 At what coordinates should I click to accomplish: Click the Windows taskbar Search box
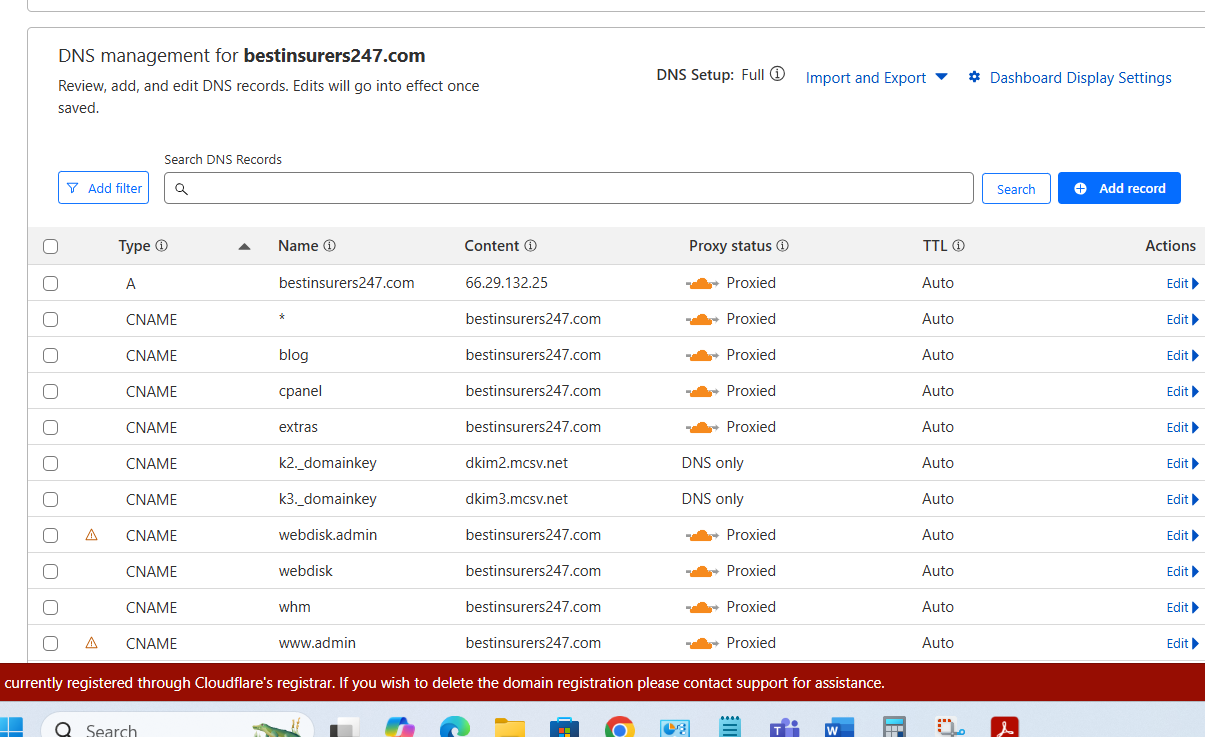177,728
